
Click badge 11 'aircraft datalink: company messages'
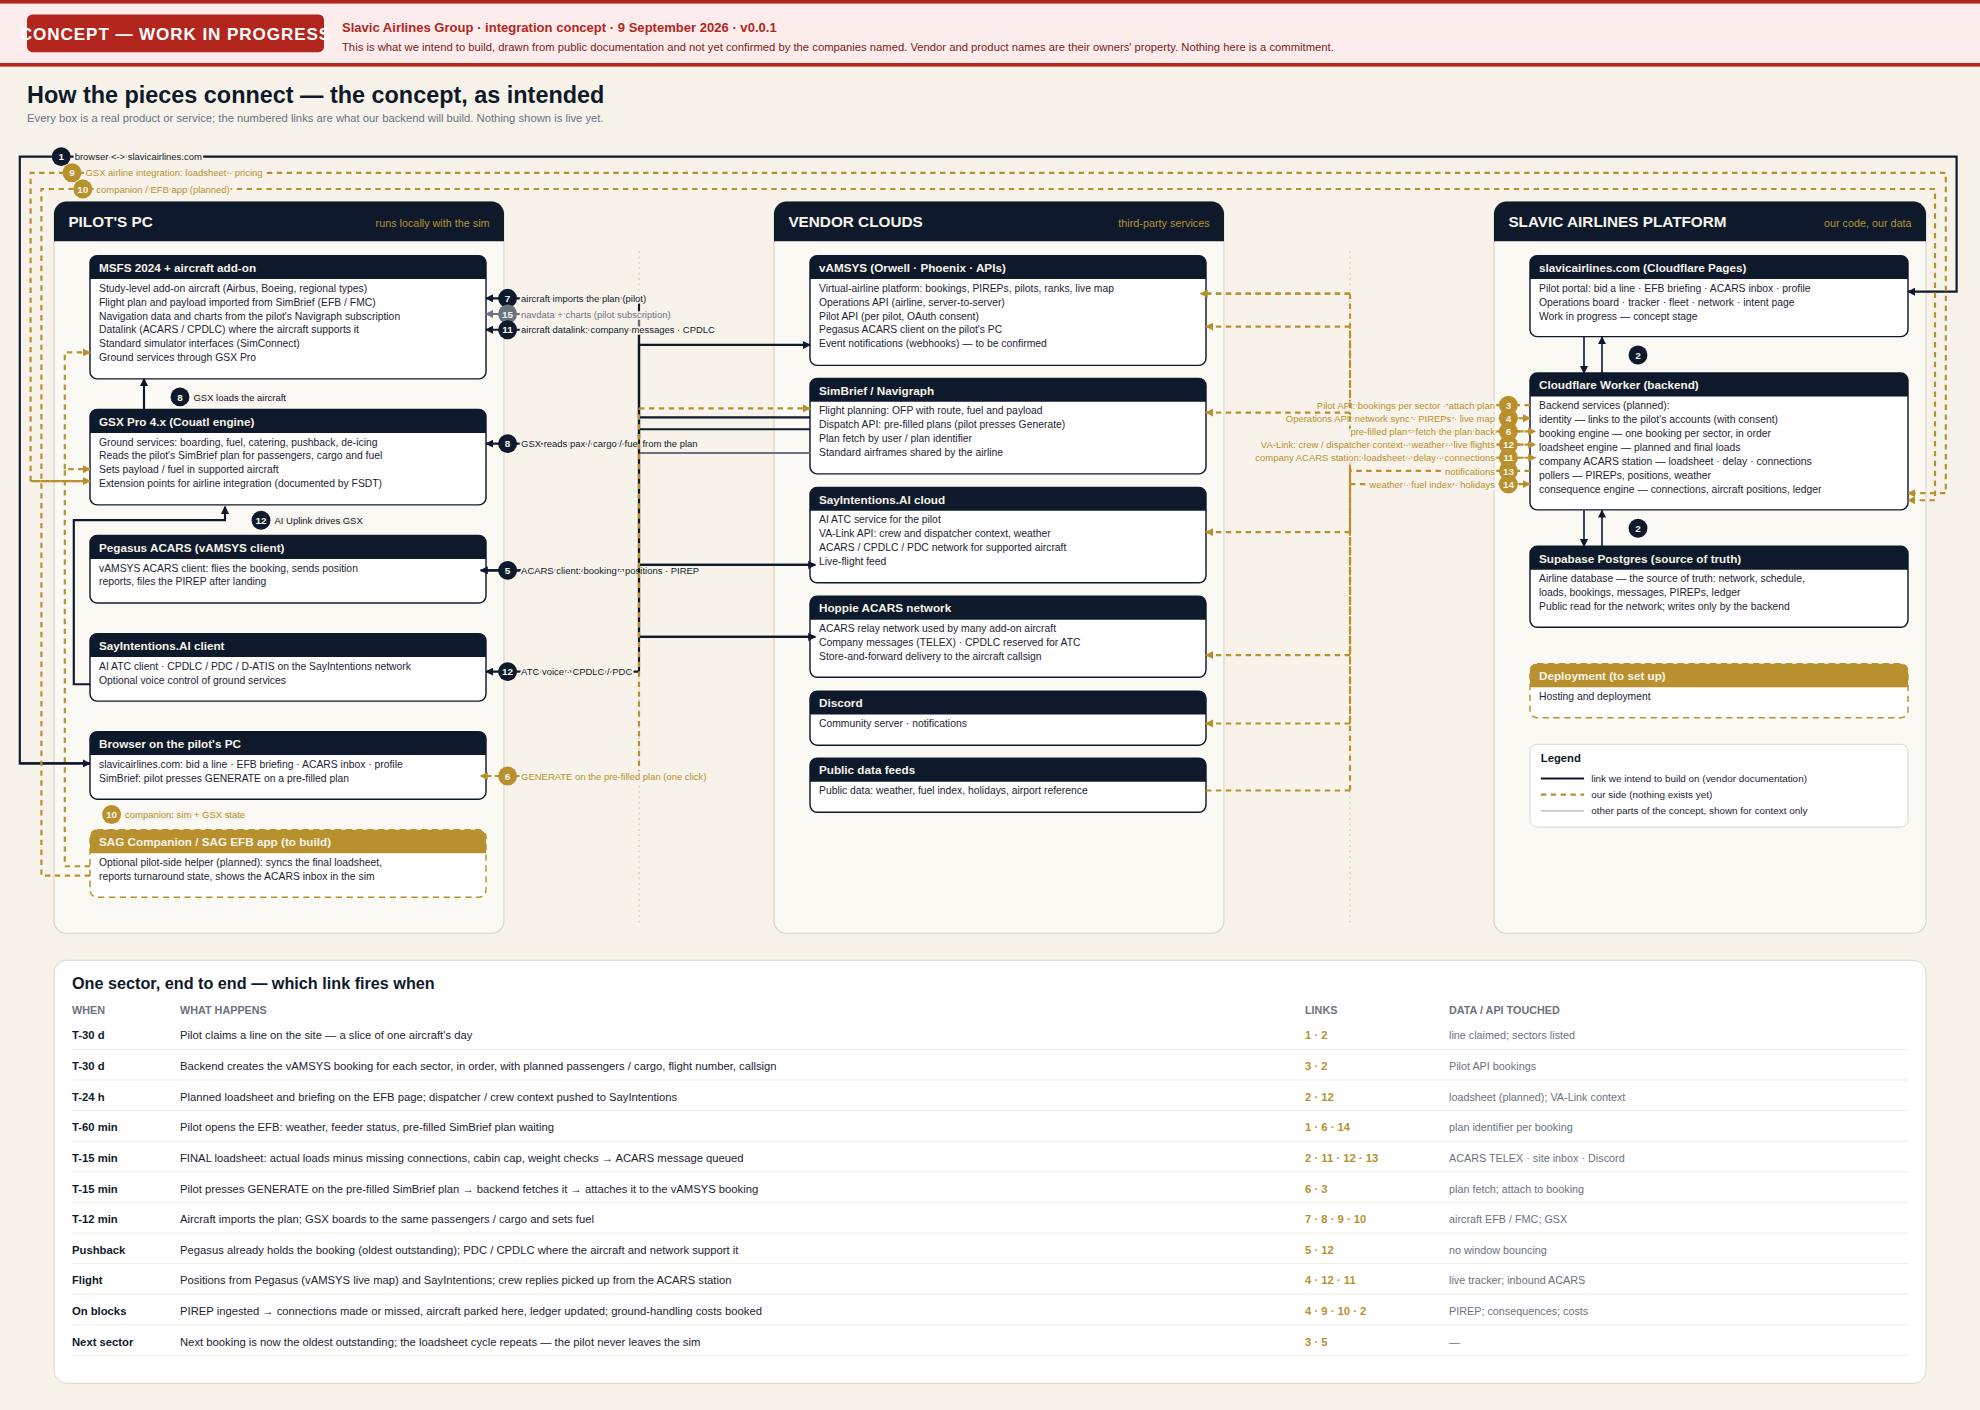pos(508,330)
